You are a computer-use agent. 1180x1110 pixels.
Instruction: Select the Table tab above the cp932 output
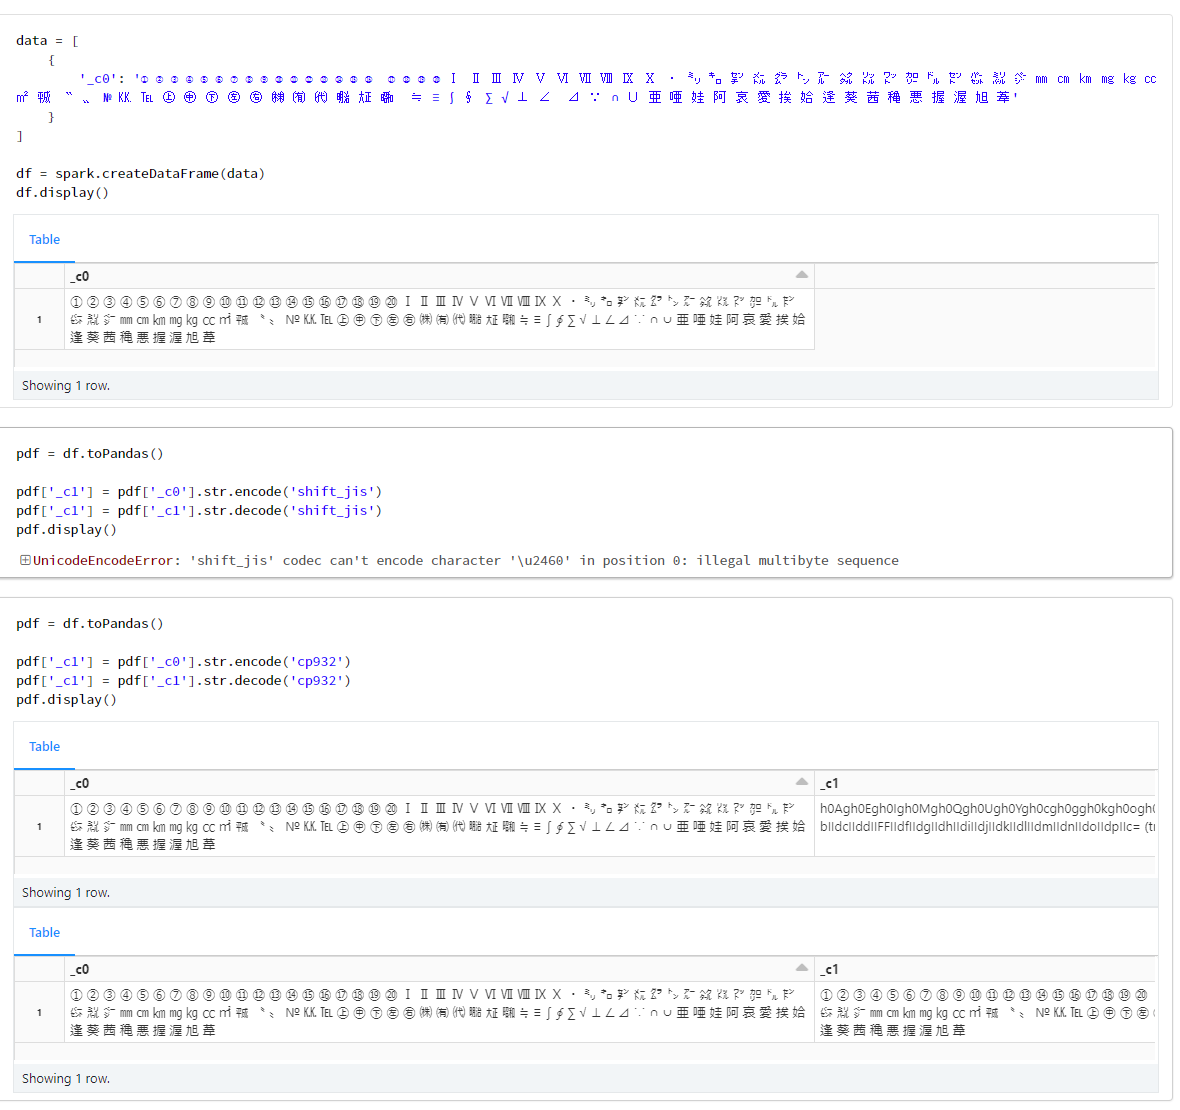tap(44, 746)
